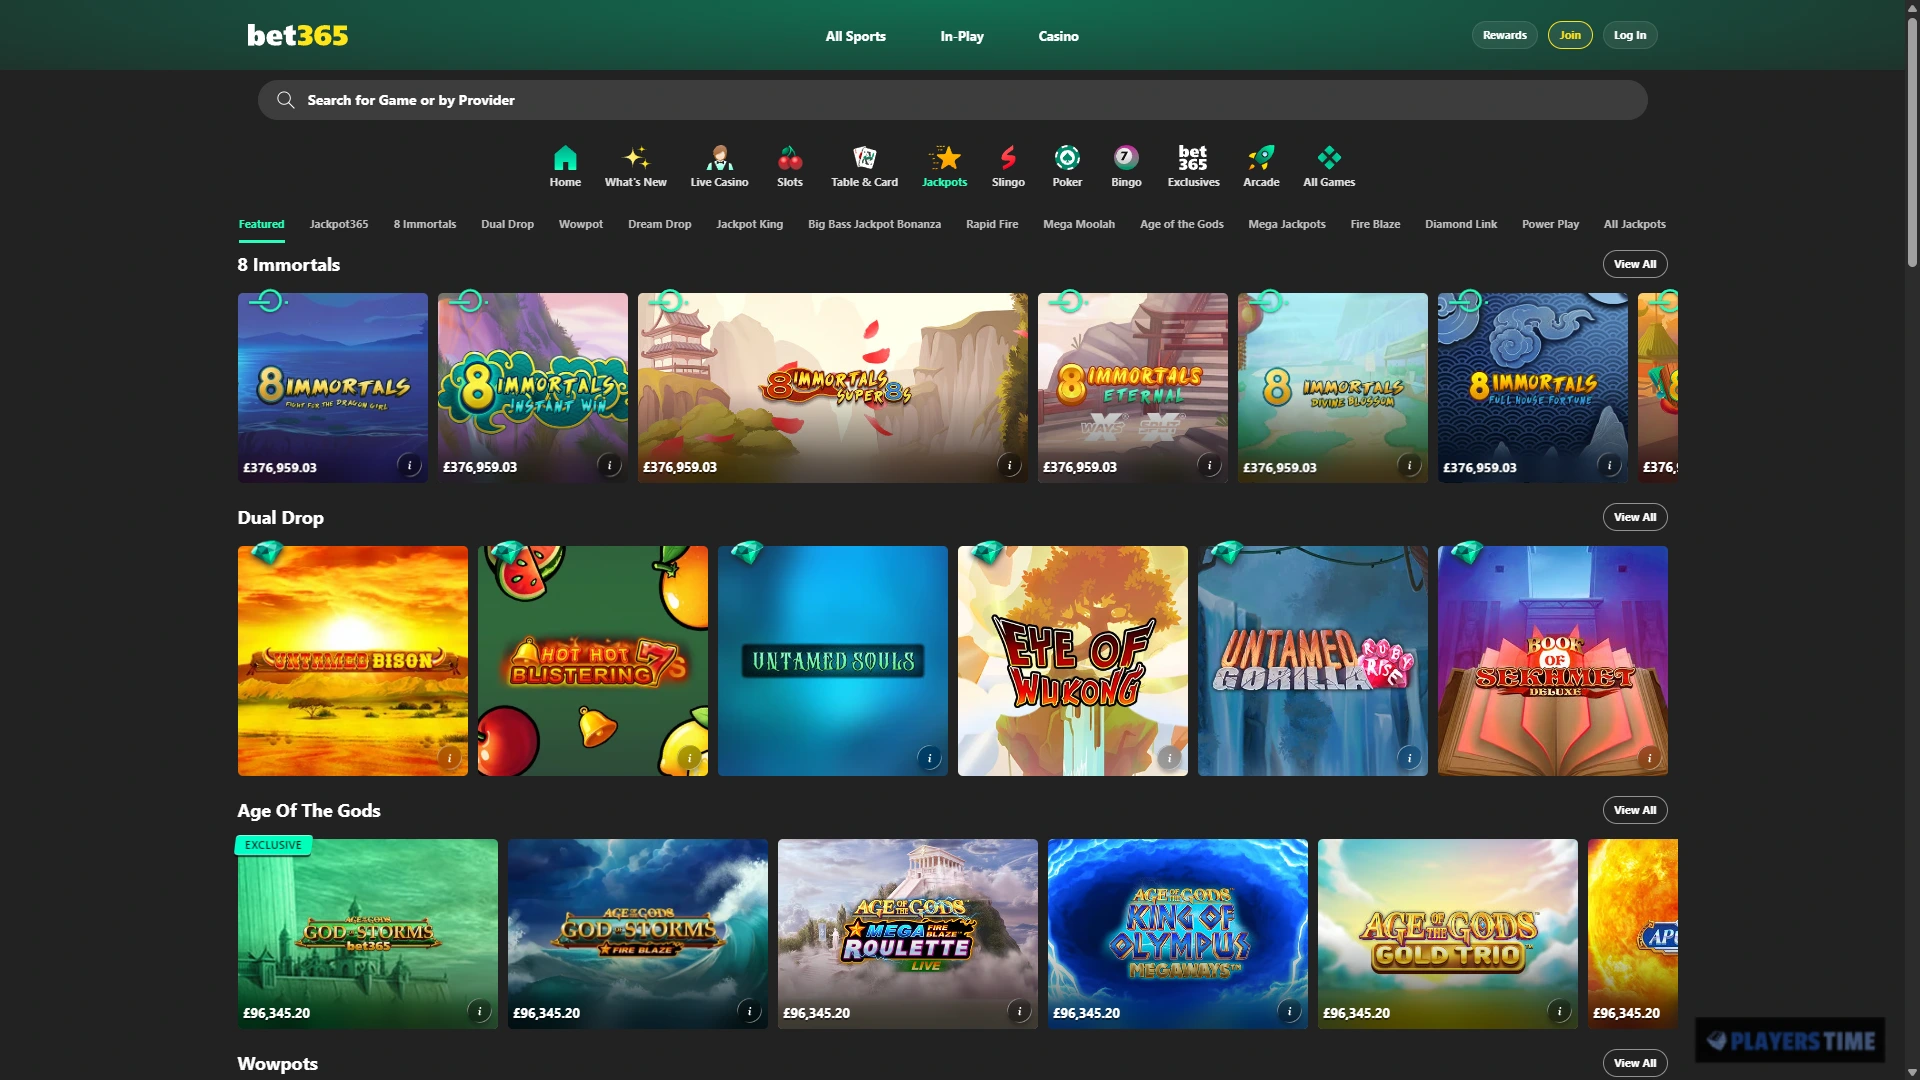Open In-Play in top navigation

(x=962, y=36)
